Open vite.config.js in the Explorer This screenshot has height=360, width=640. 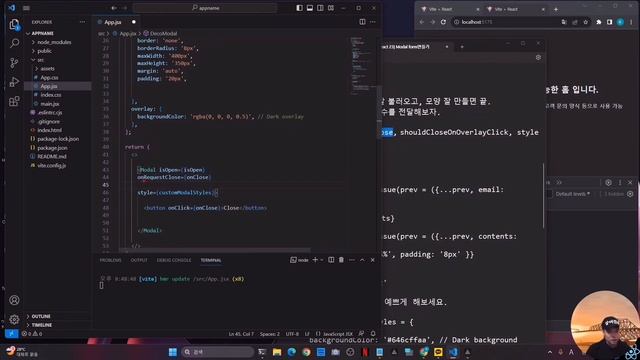click(51, 165)
